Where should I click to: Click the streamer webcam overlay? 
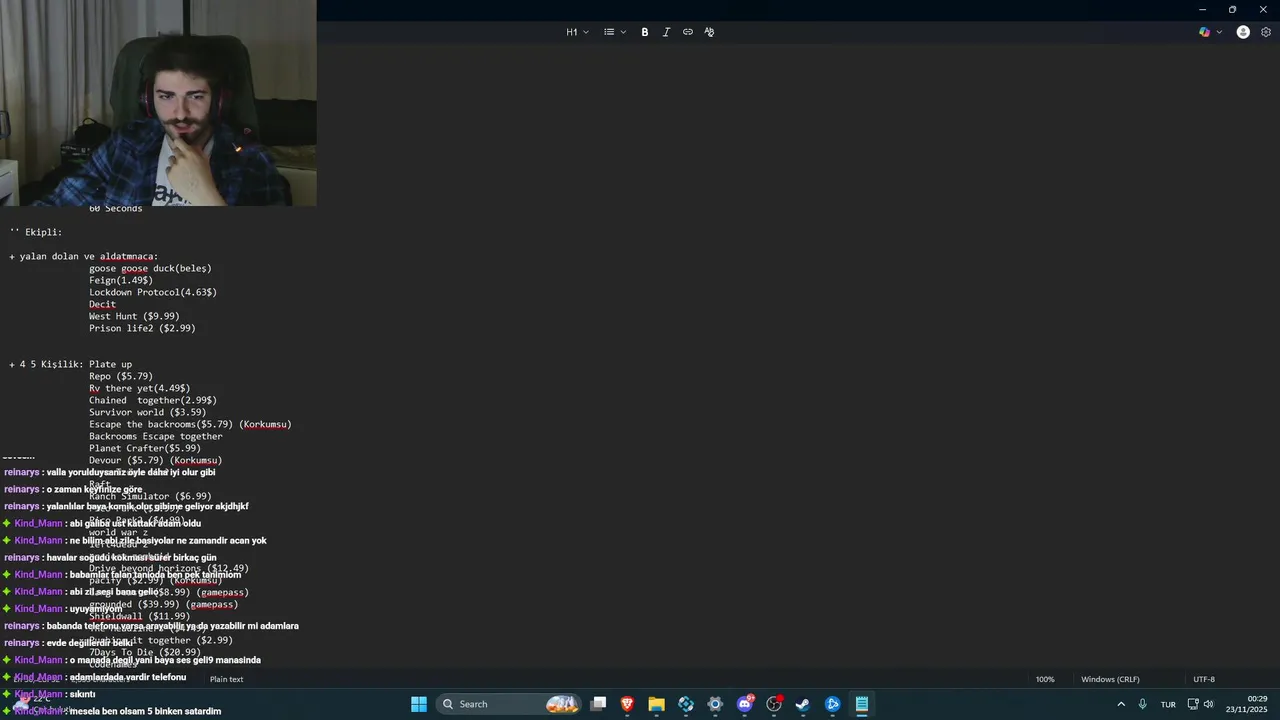point(158,103)
